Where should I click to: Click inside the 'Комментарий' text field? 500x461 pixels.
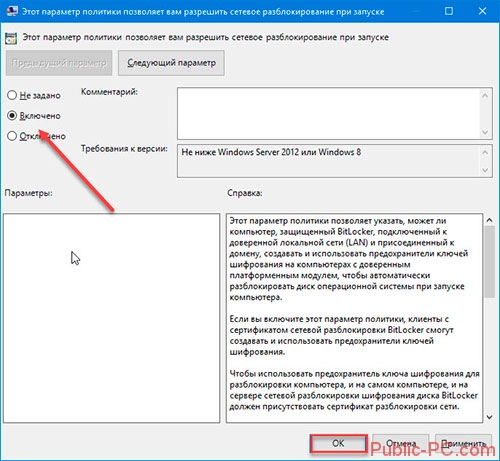(x=329, y=113)
